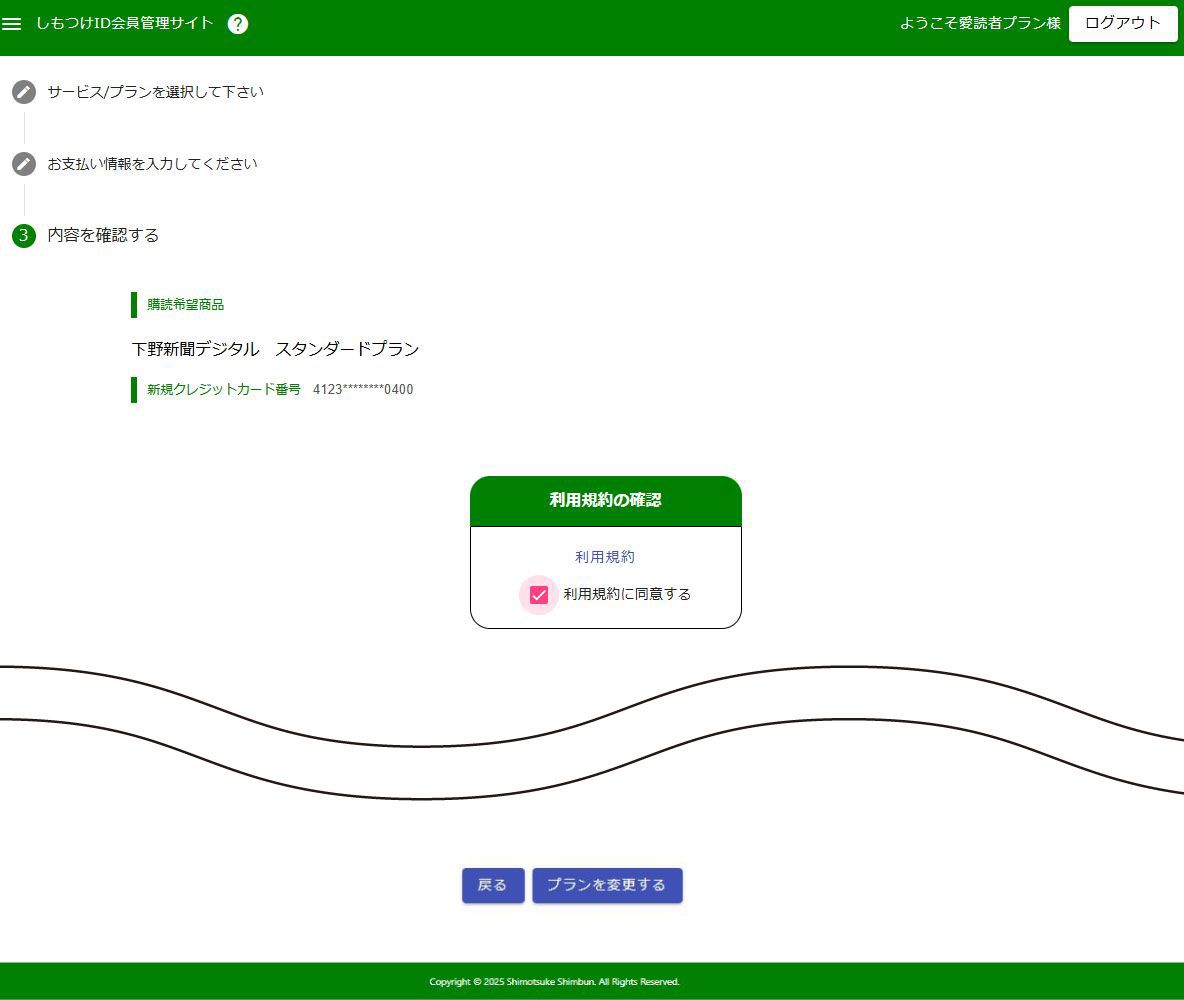Screen dimensions: 1184x1000
Task: Click the pencil icon for payment info step
Action: (24, 164)
